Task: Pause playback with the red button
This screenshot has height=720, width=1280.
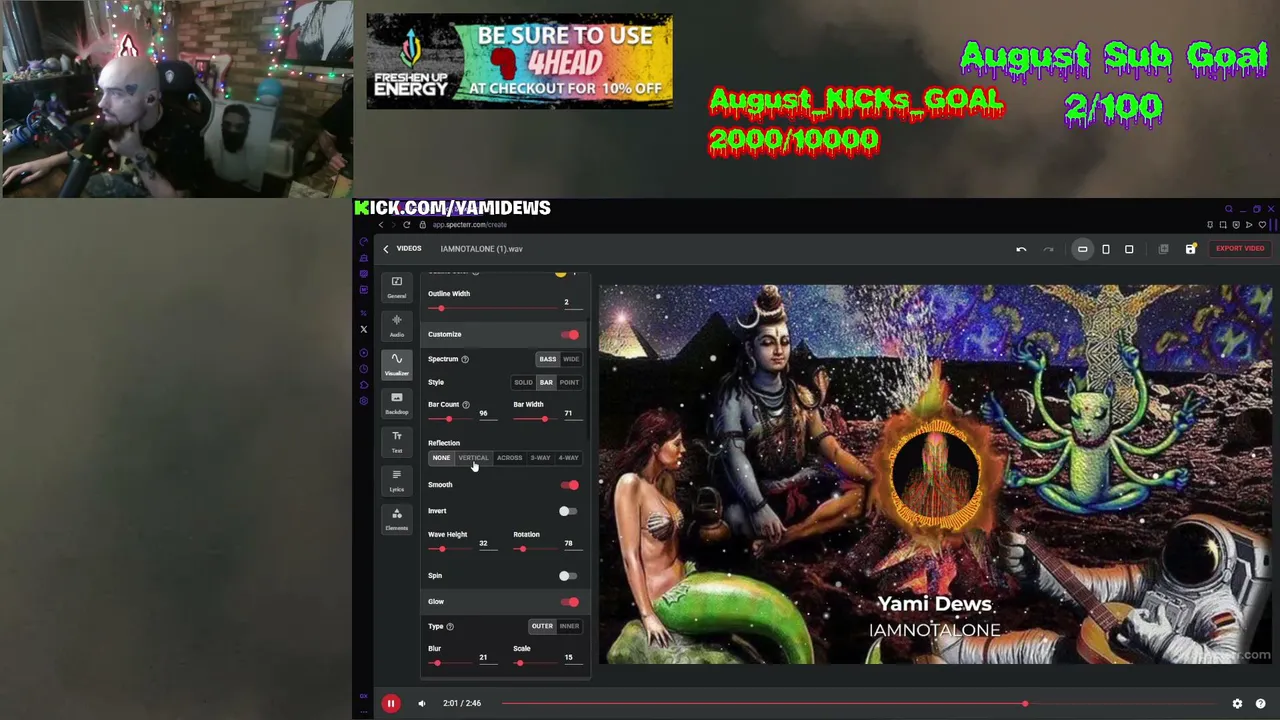Action: (391, 704)
